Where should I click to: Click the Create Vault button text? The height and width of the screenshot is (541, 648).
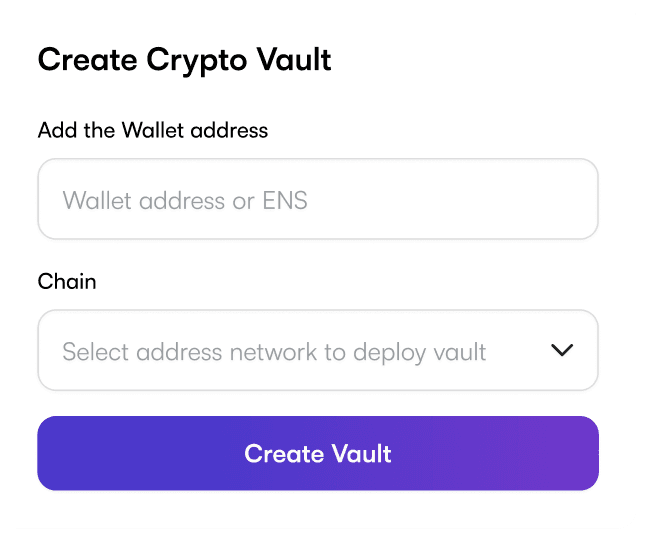[318, 454]
